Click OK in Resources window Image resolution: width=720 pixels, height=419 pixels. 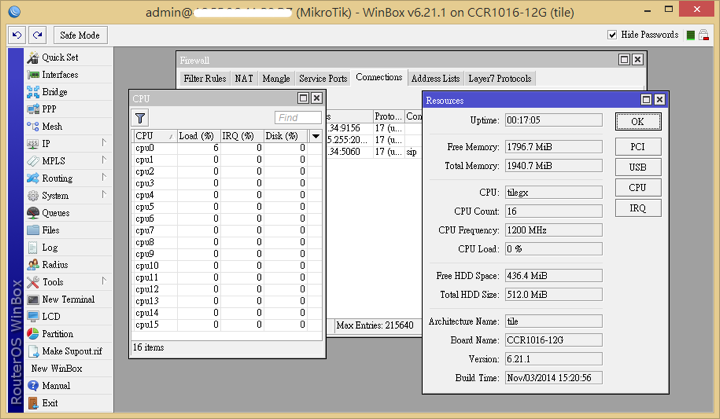[638, 122]
